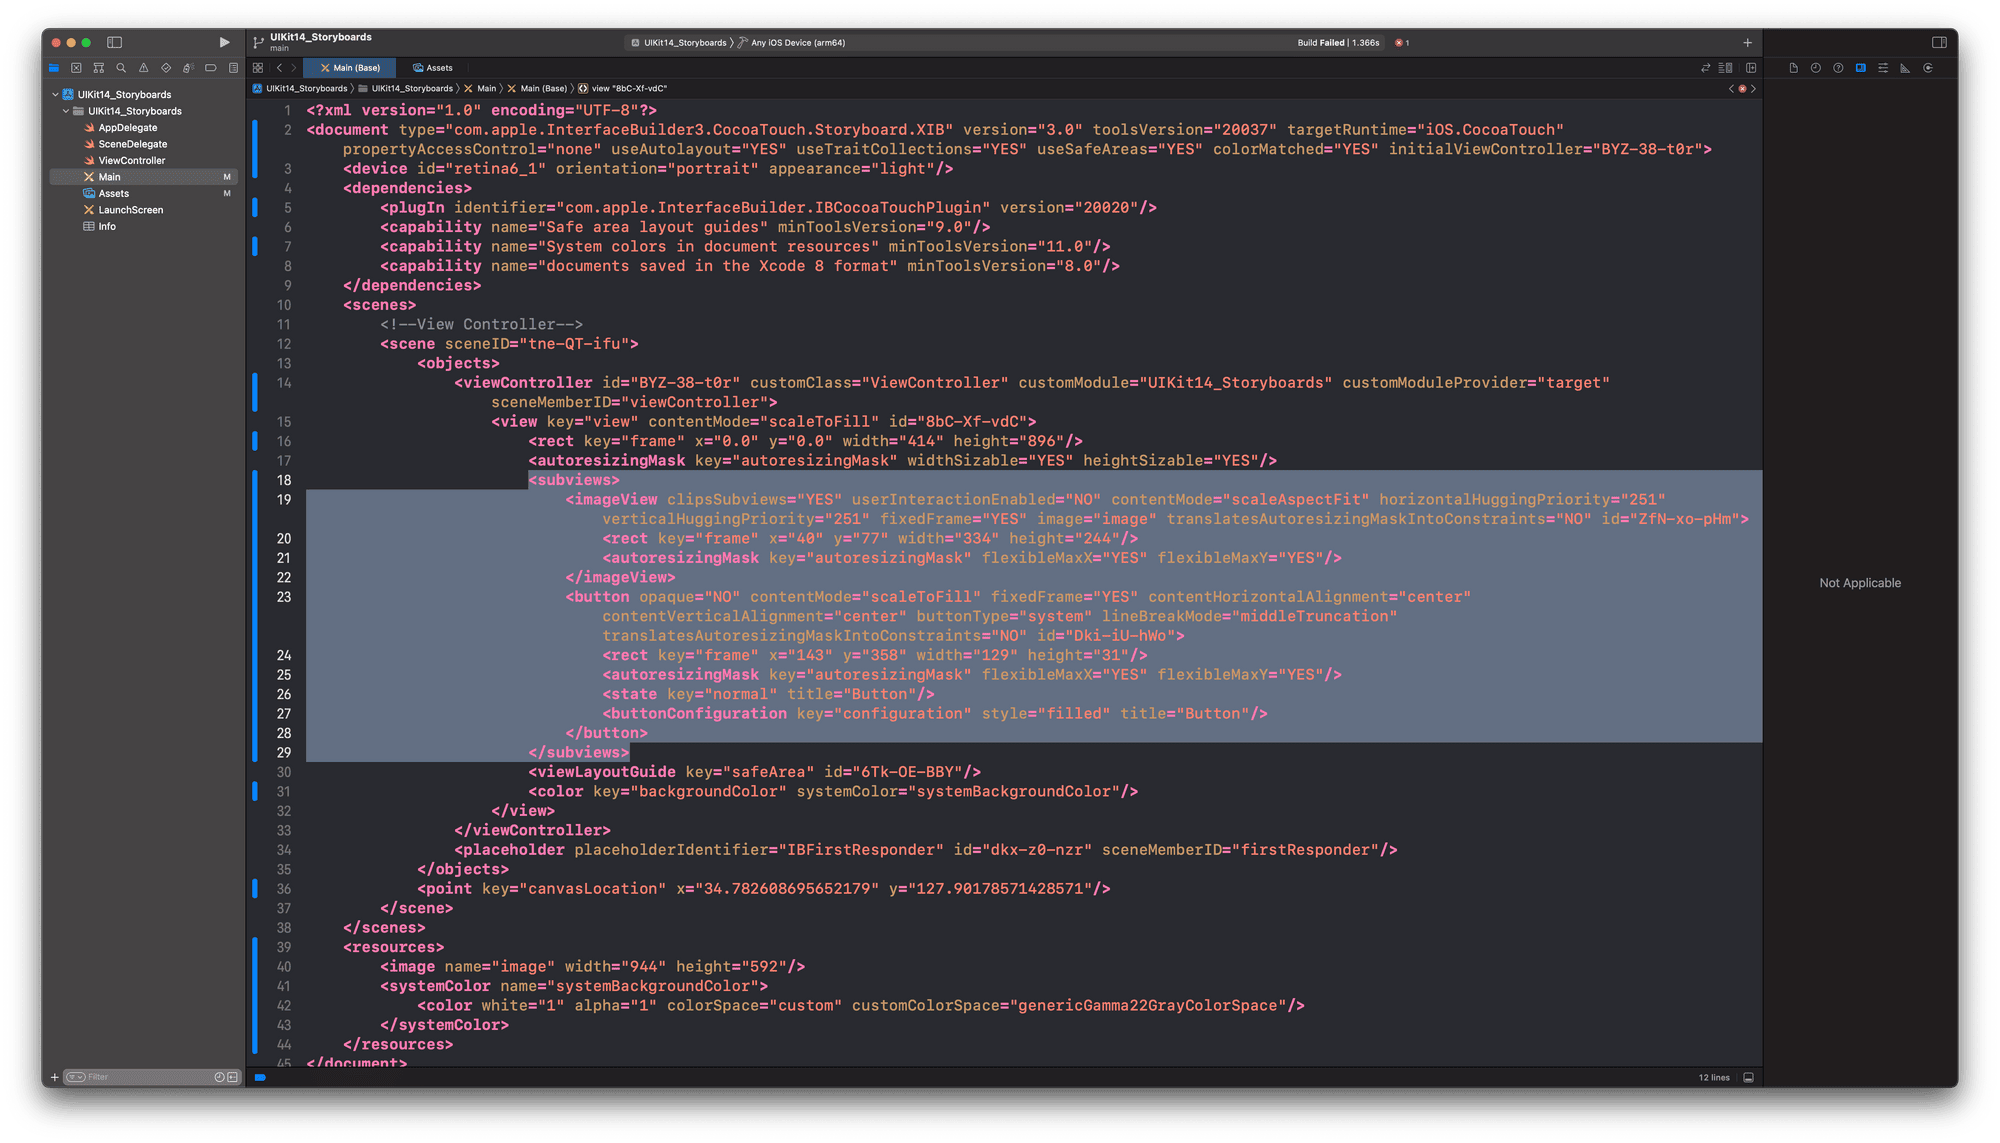Go back in editor history

279,68
